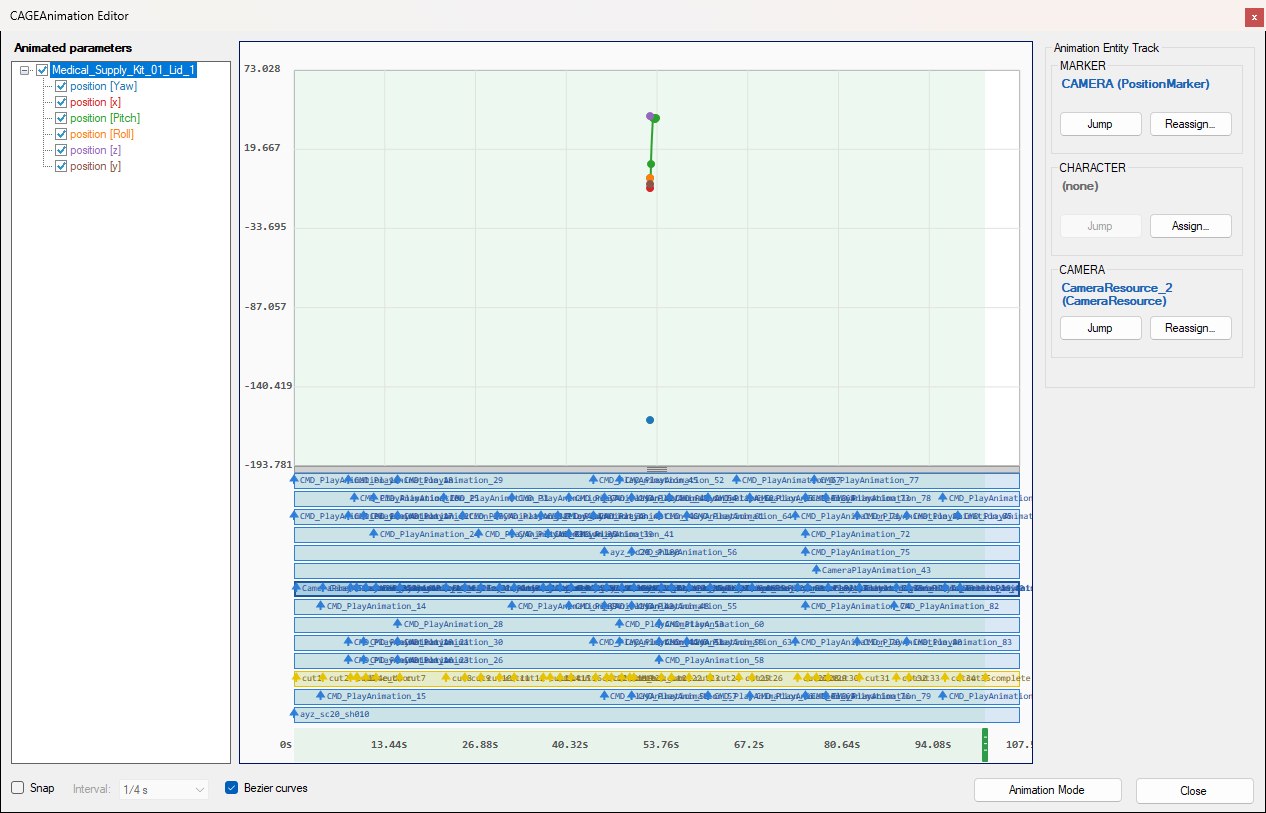Click the 73.028 y-axis value
This screenshot has width=1266, height=813.
coord(262,68)
